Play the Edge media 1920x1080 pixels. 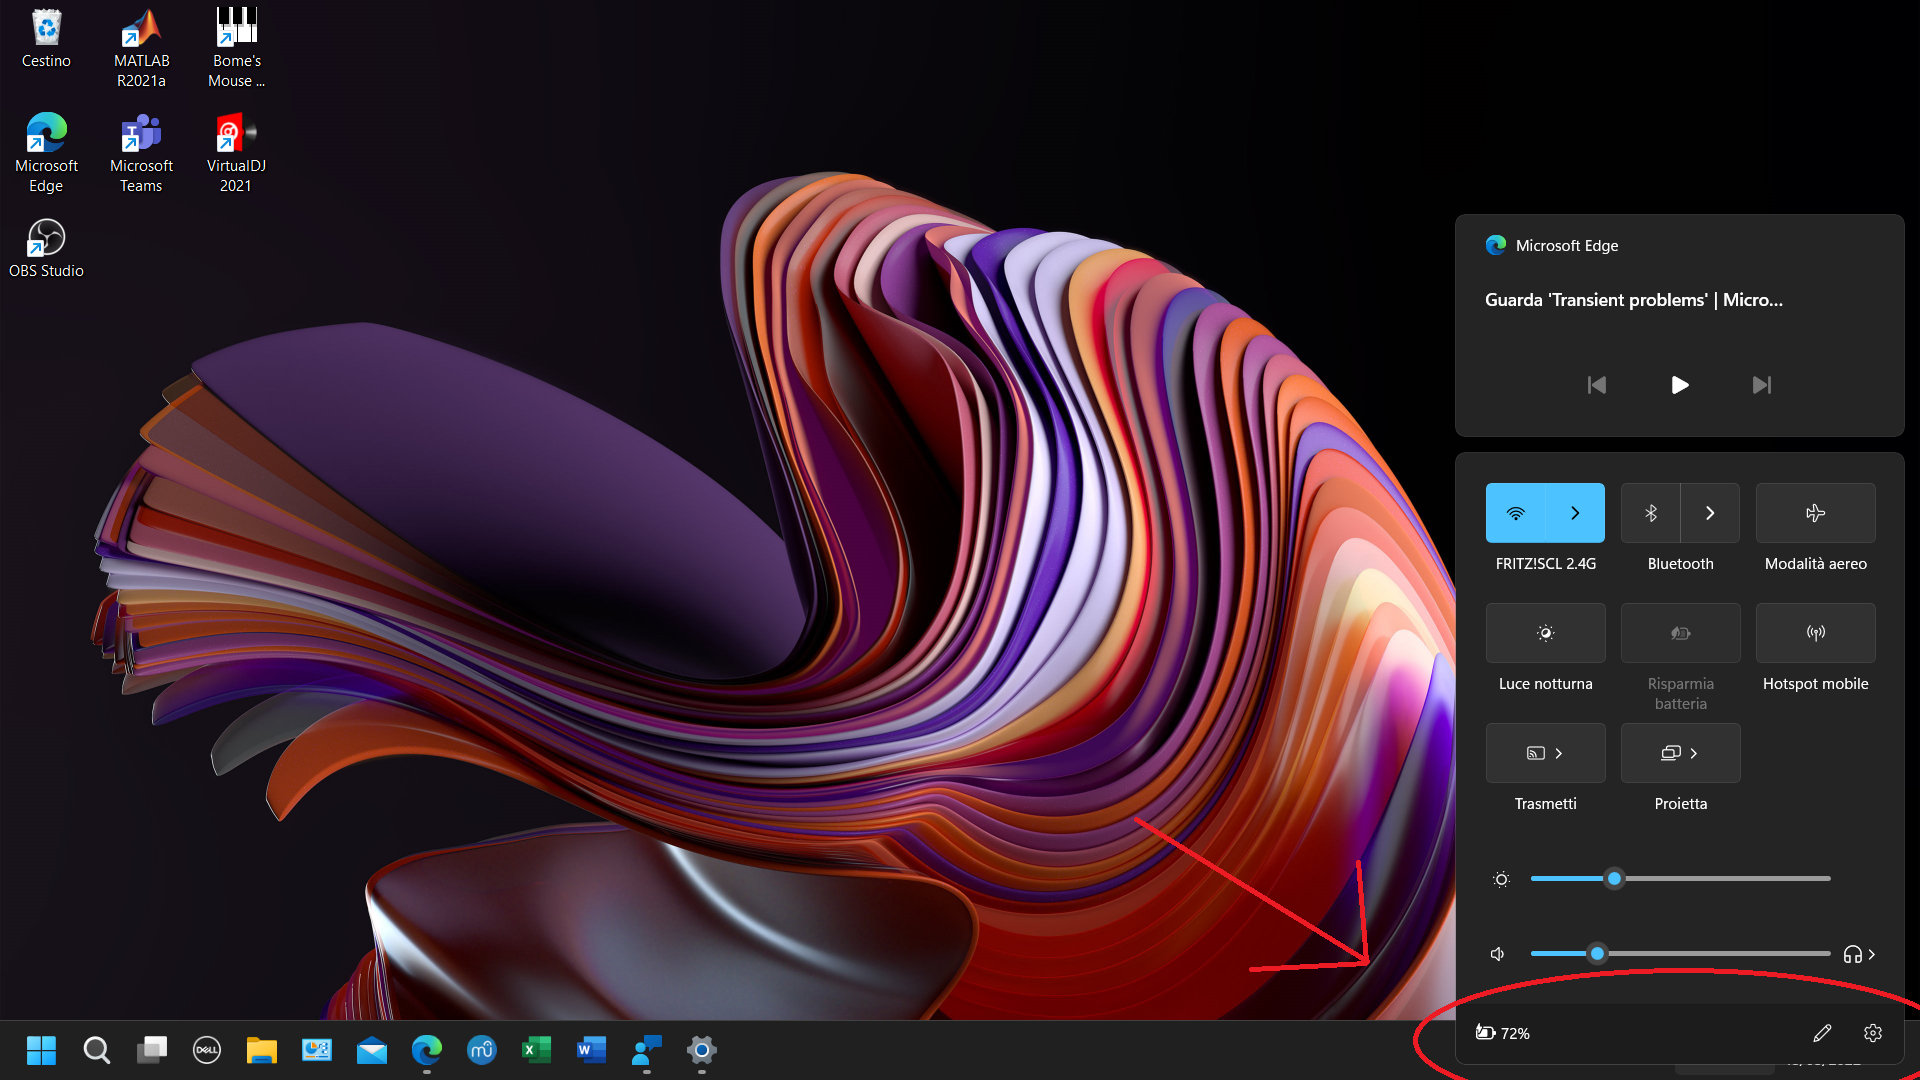point(1680,385)
